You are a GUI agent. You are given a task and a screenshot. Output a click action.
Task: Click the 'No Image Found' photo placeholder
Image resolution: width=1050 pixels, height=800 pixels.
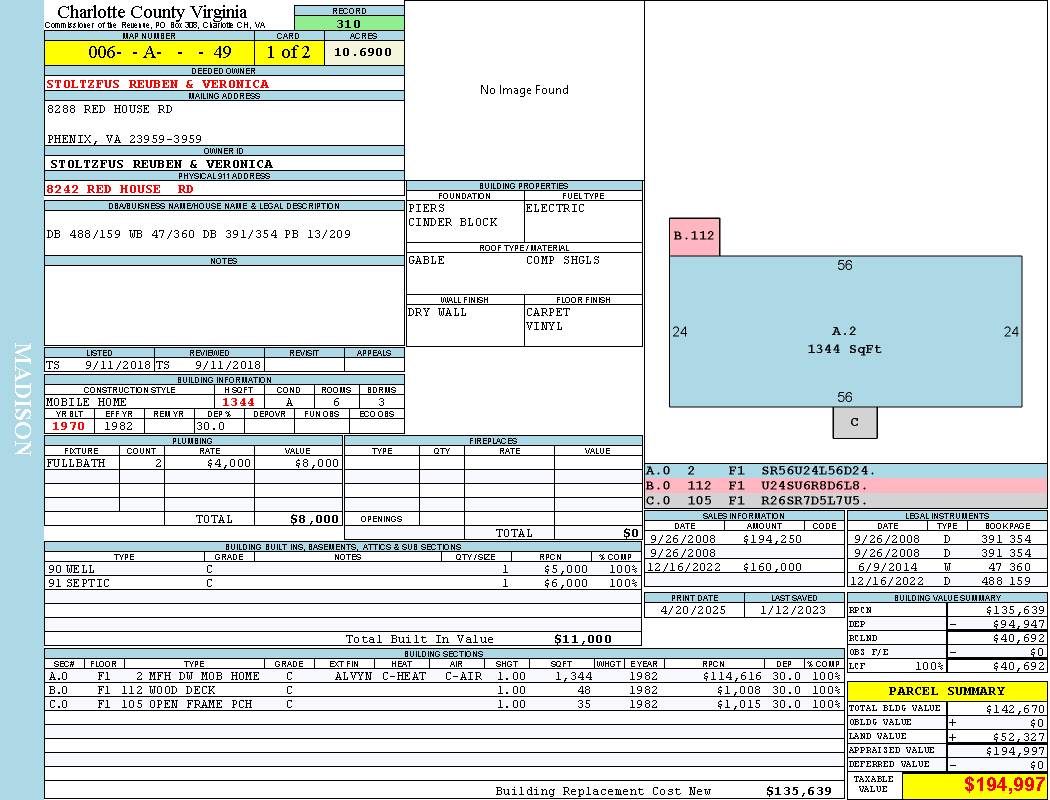pos(524,90)
